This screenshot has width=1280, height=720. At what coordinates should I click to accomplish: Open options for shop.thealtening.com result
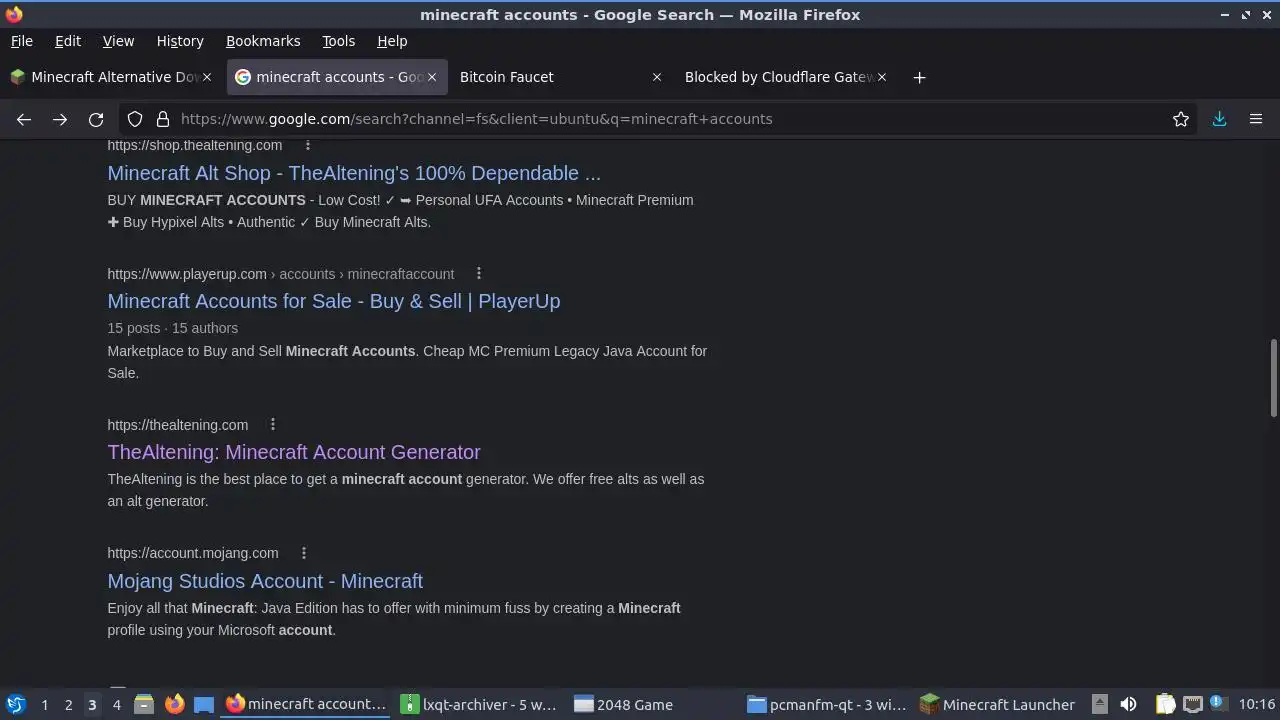(308, 145)
